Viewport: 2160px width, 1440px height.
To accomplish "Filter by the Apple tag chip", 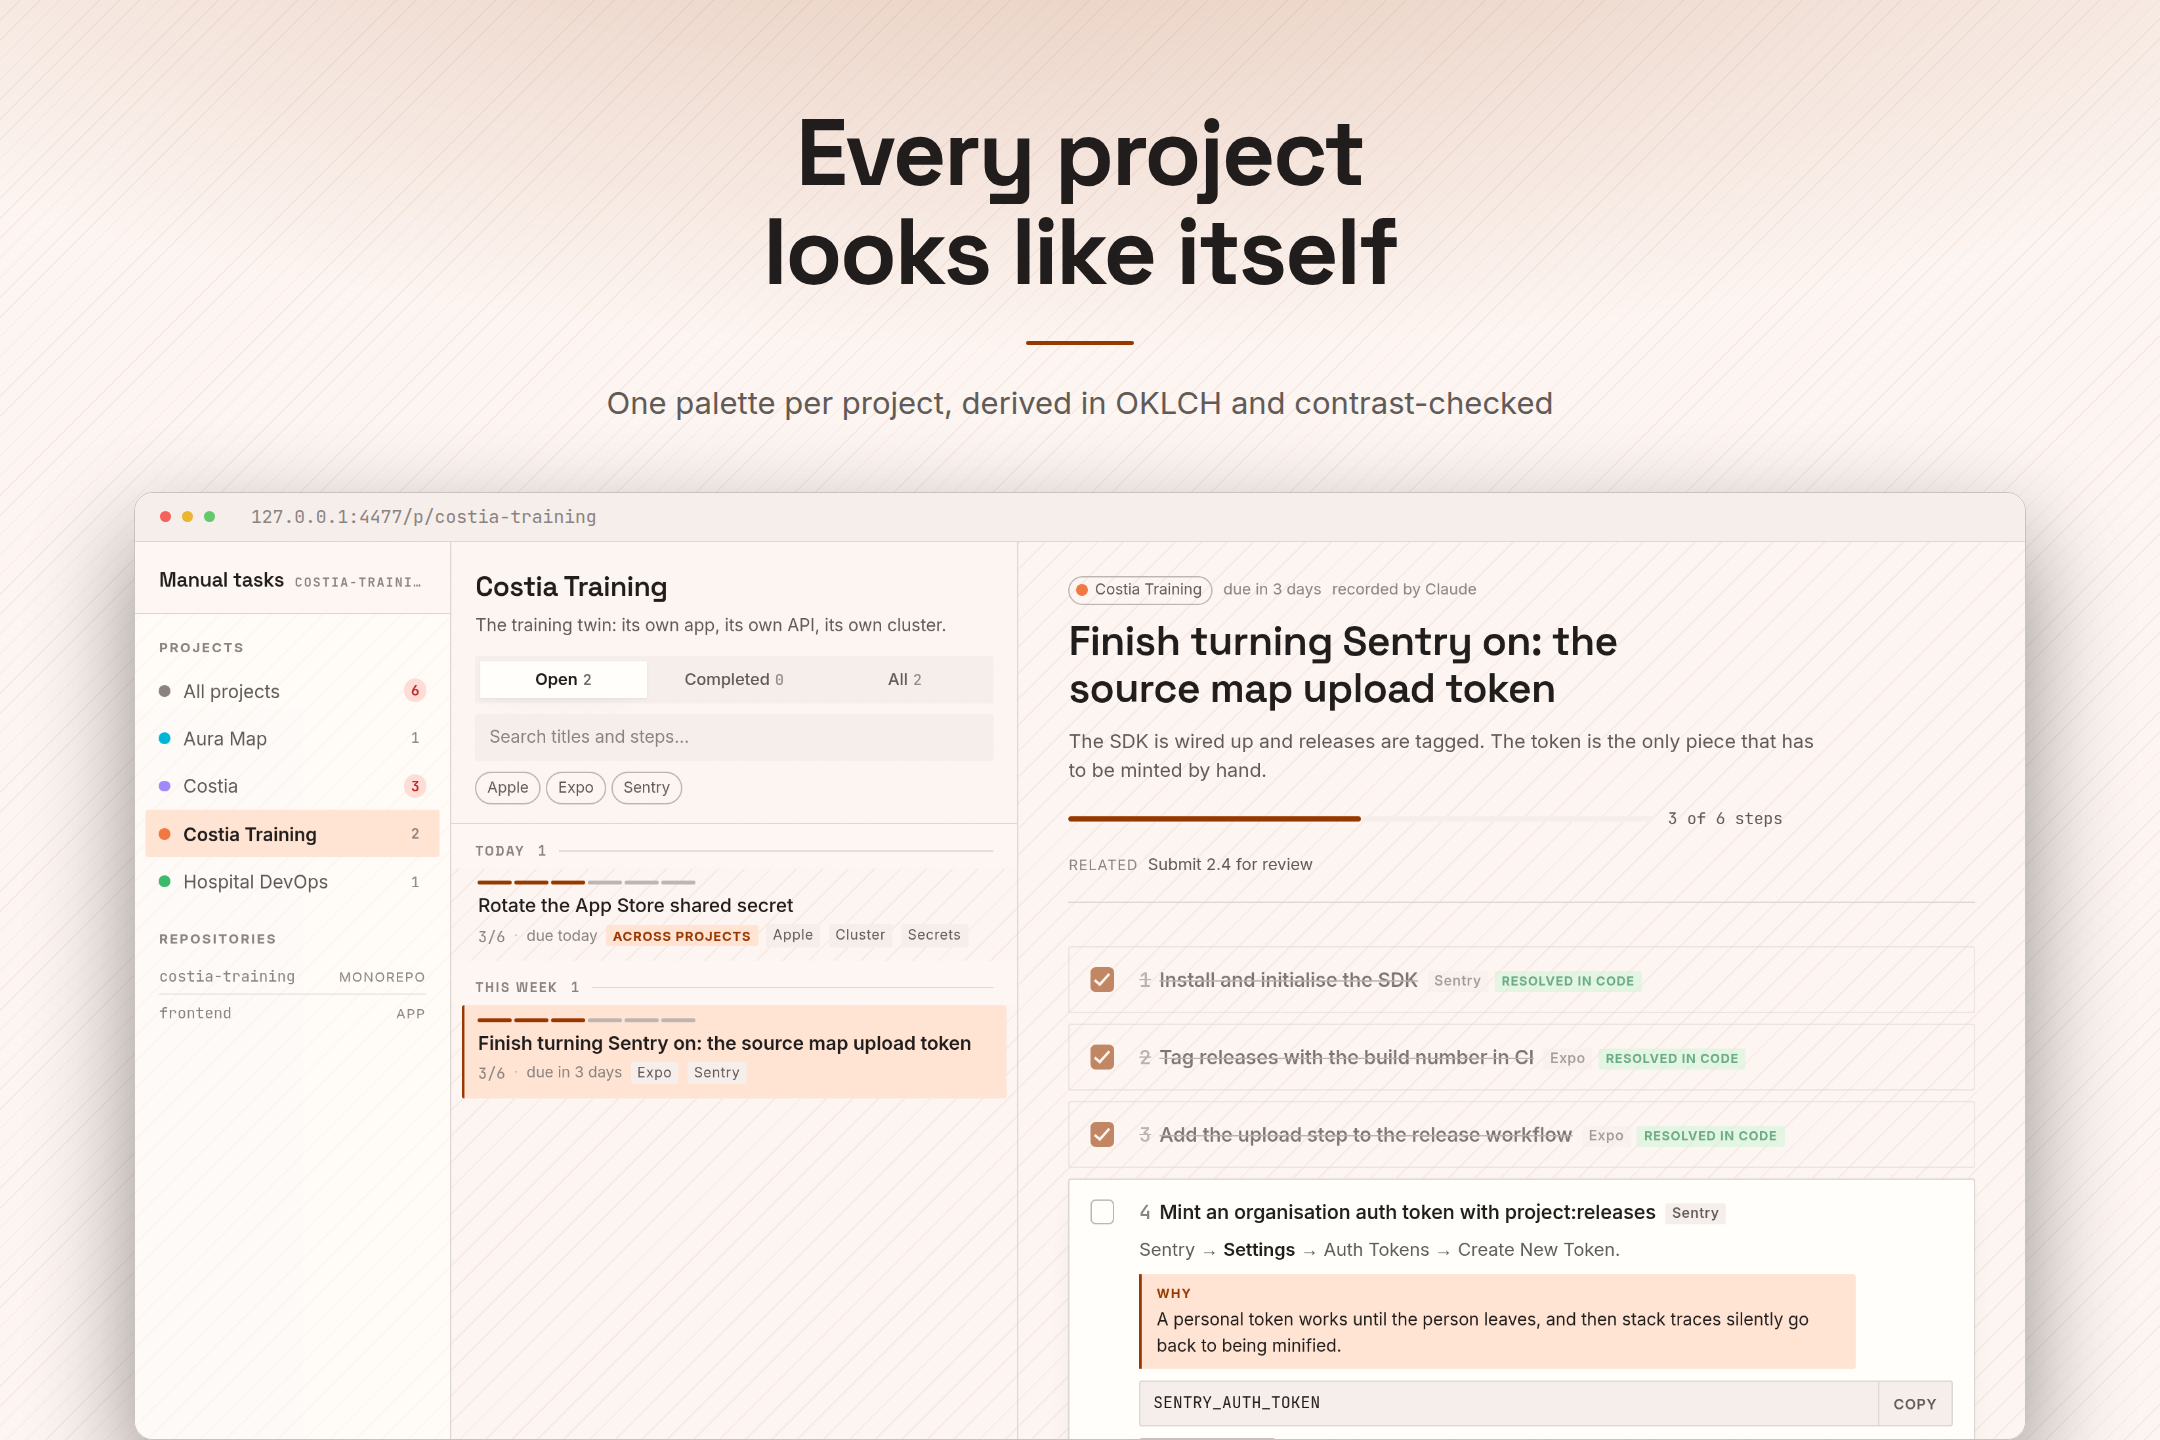I will [x=508, y=788].
